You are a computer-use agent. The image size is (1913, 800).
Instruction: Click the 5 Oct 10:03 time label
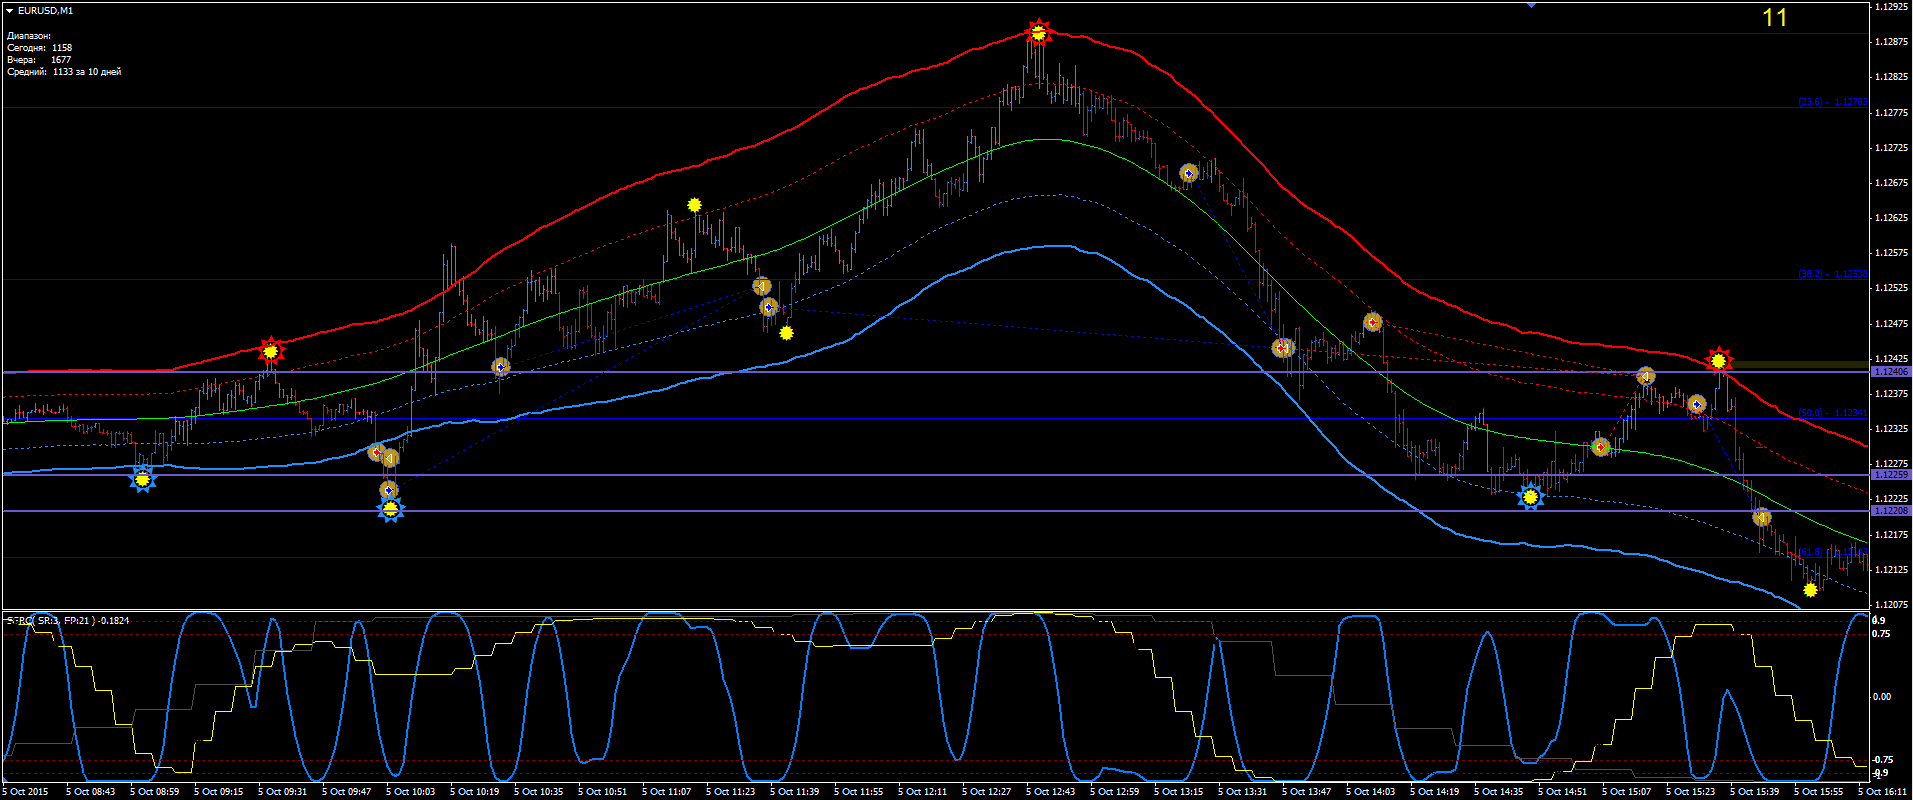click(410, 792)
